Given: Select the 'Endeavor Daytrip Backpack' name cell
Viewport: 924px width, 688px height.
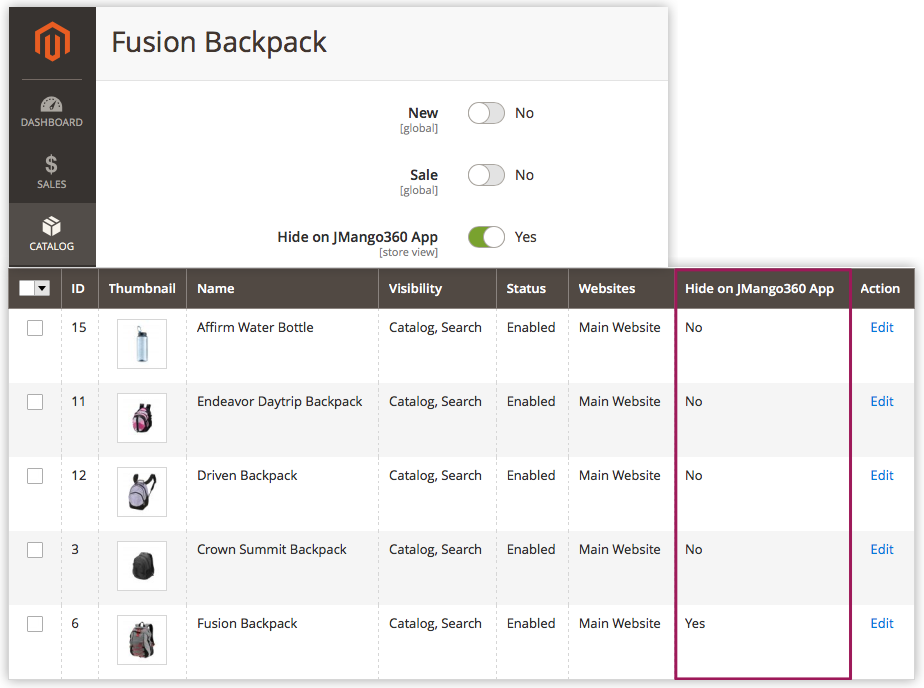Looking at the screenshot, I should coord(280,402).
